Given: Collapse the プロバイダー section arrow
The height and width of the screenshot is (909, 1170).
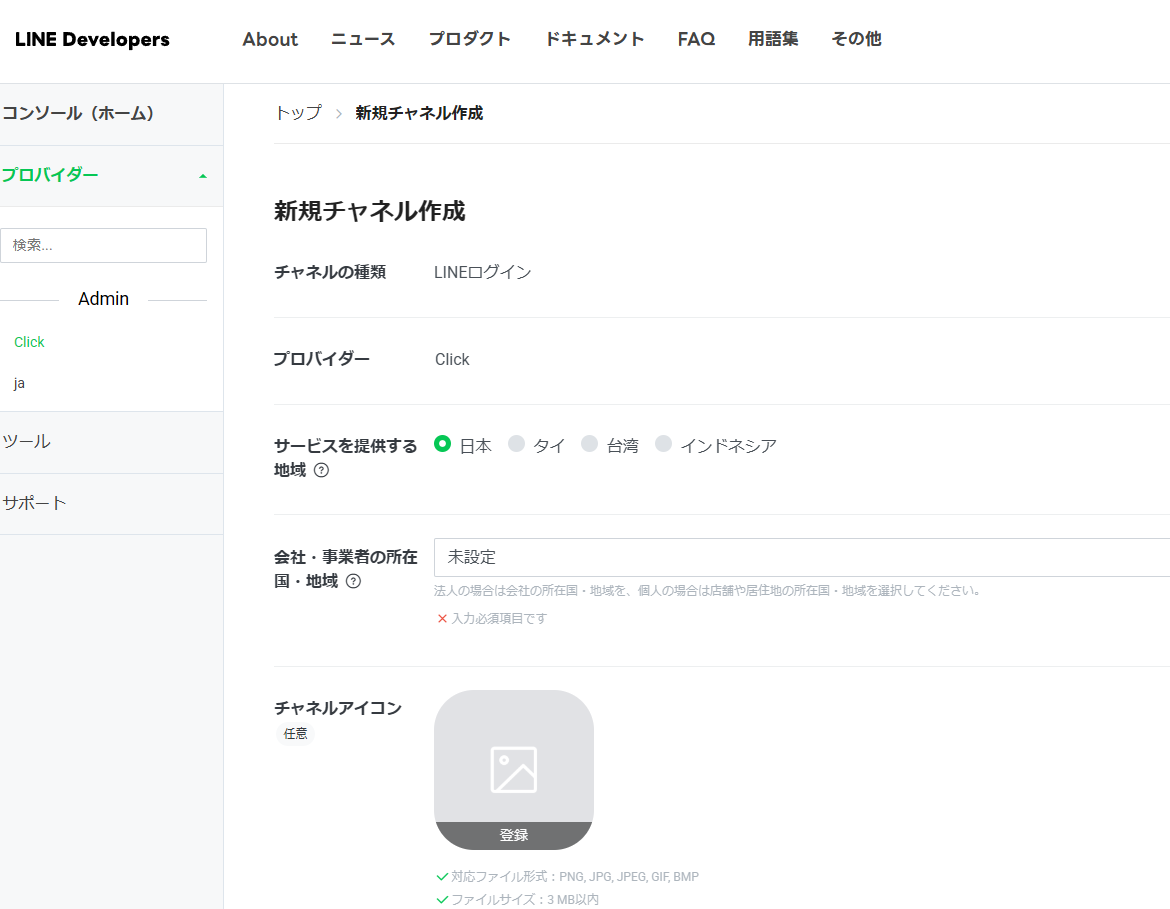Looking at the screenshot, I should tap(203, 176).
